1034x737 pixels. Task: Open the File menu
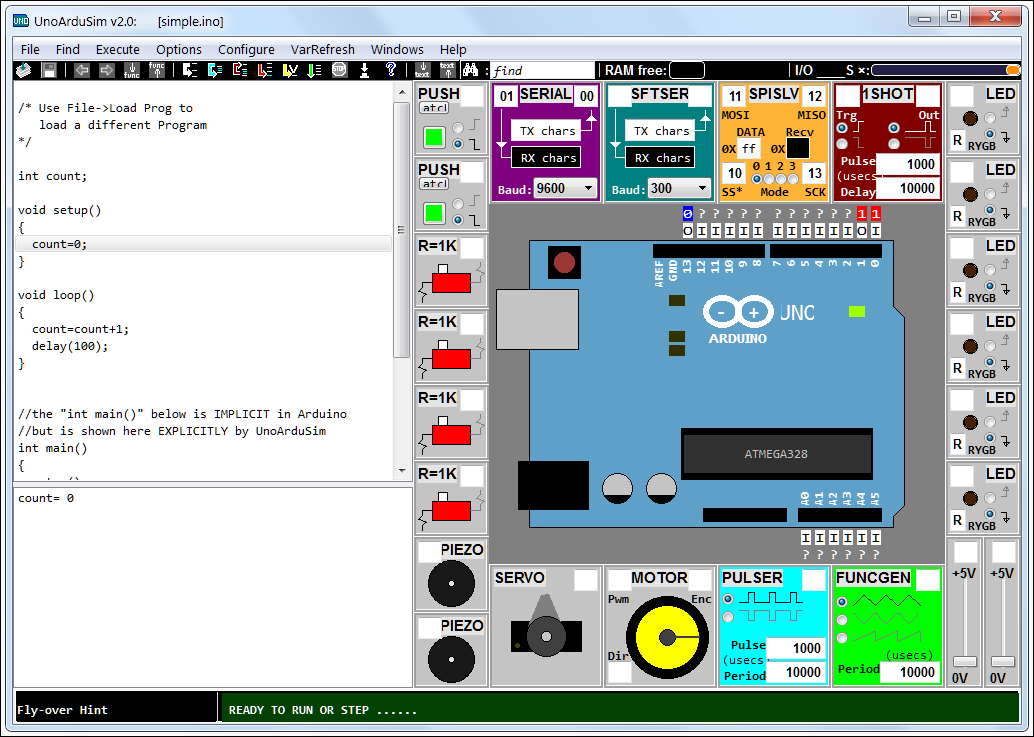click(30, 49)
